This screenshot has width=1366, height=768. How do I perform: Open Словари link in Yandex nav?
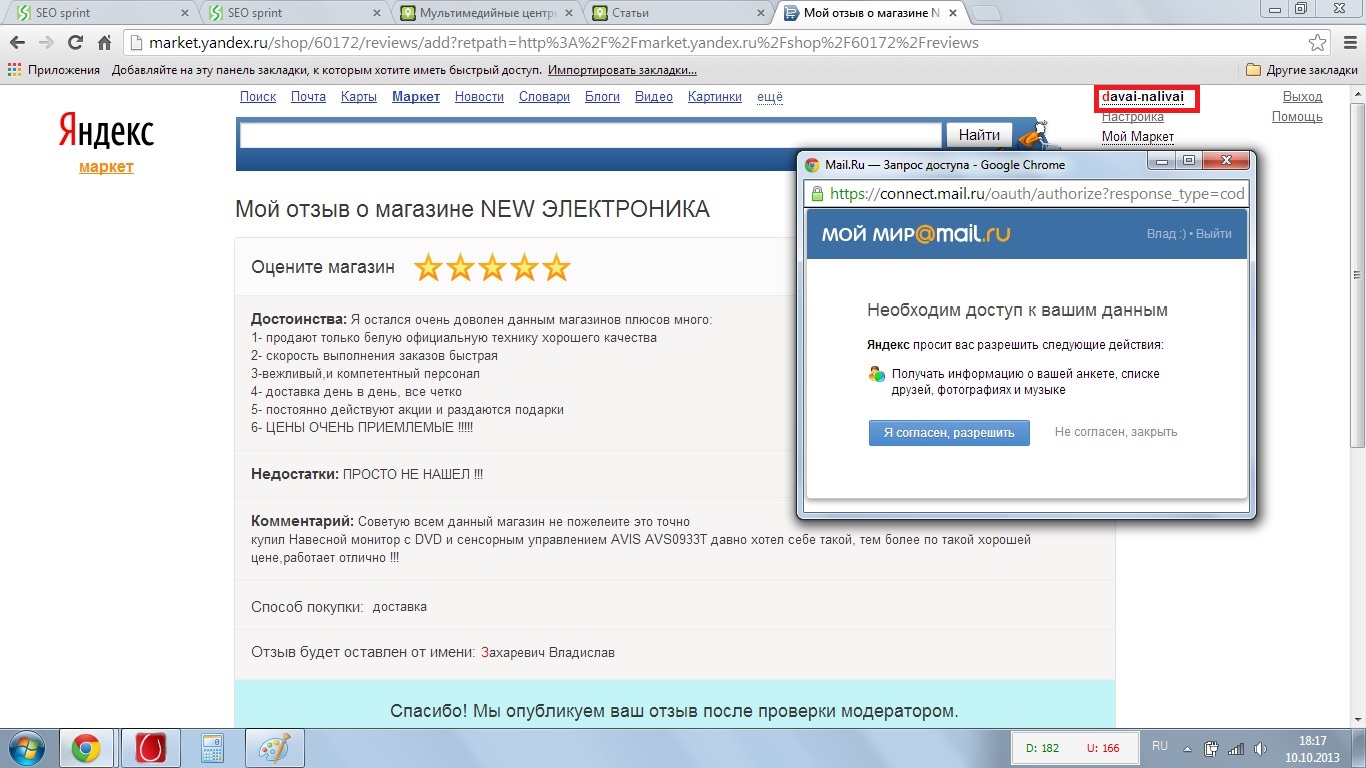tap(544, 97)
